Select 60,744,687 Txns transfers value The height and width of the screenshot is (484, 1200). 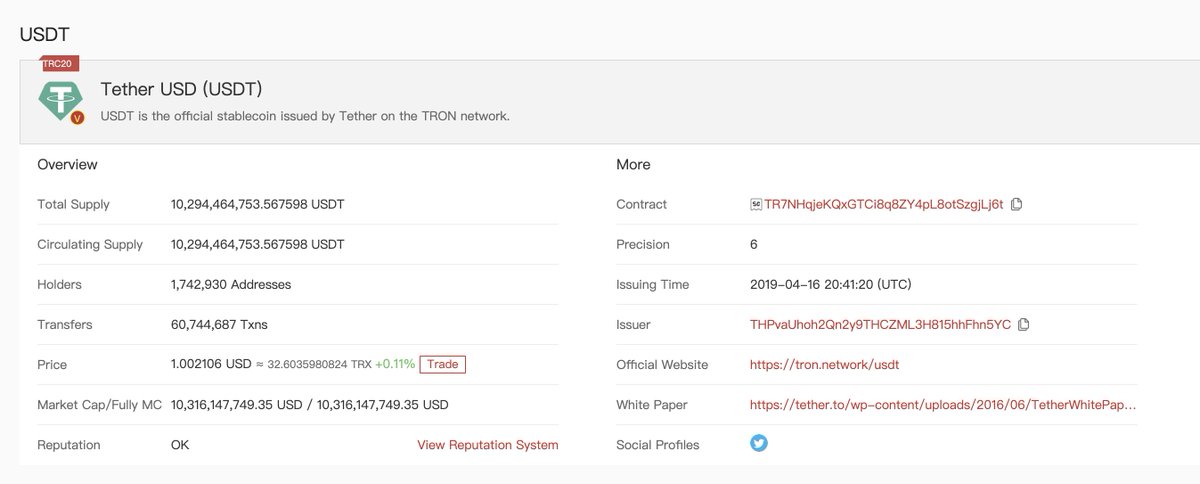point(219,324)
